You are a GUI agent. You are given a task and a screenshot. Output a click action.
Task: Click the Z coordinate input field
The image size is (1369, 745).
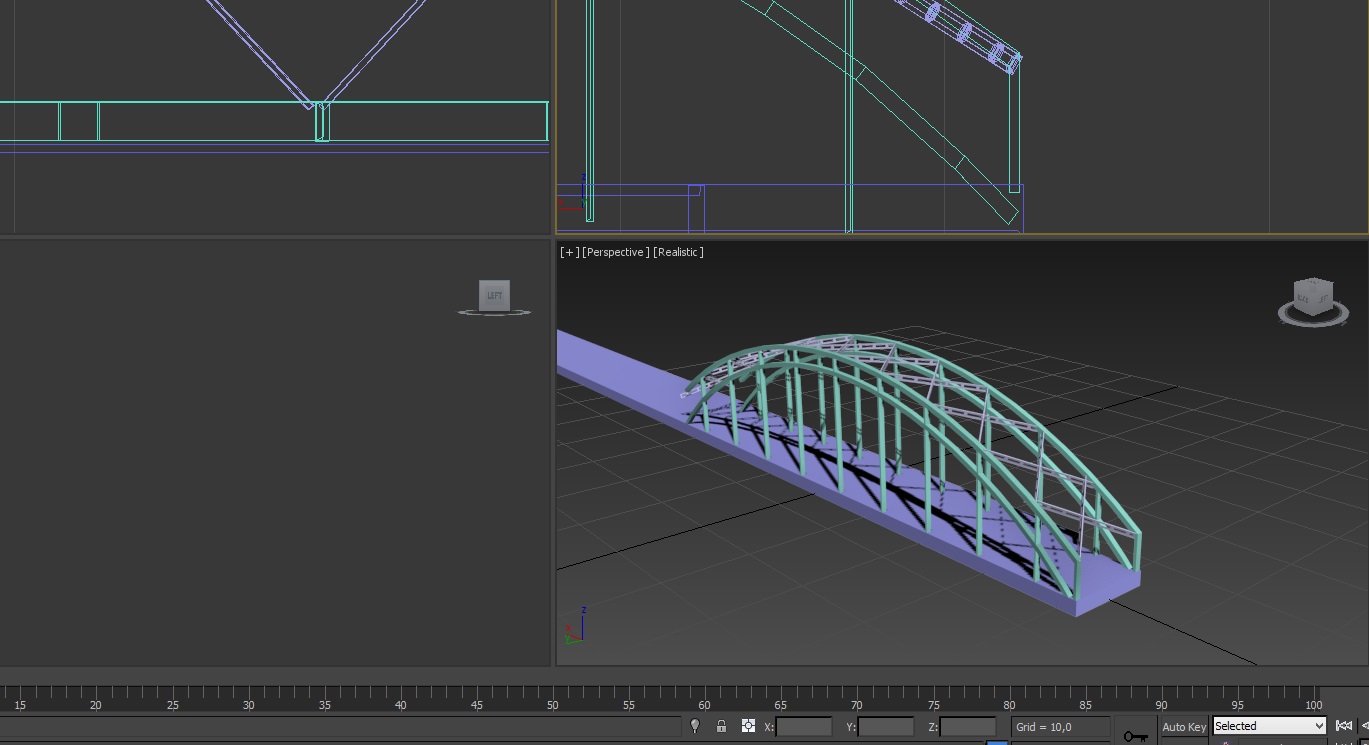[x=967, y=727]
